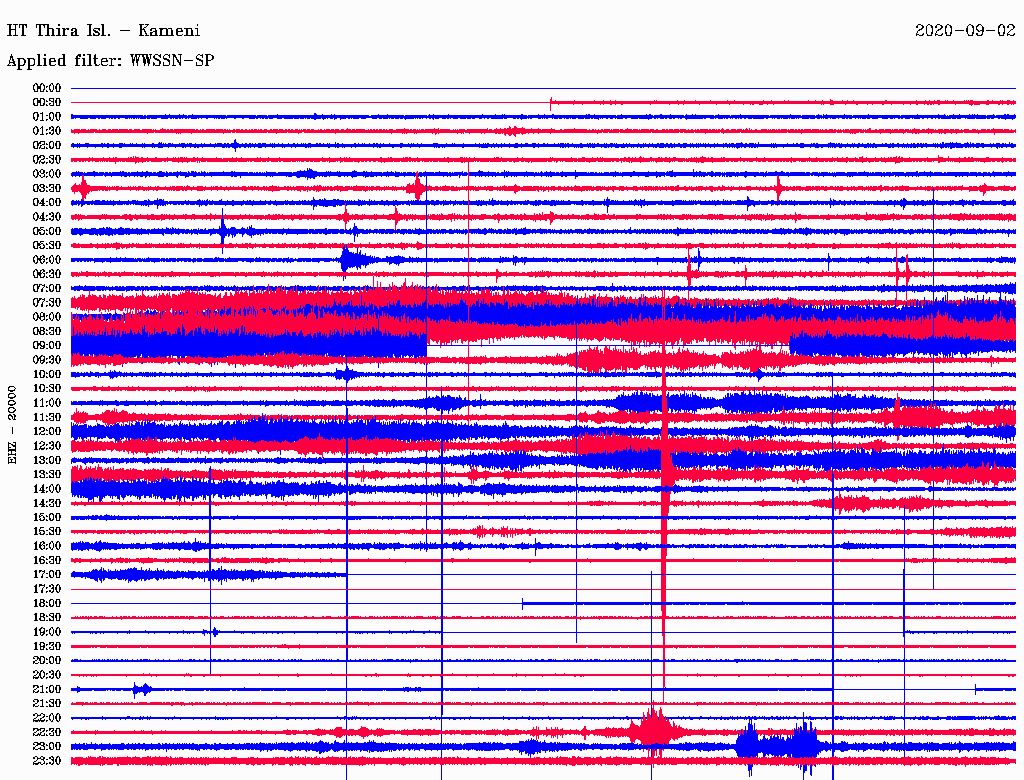Click the 21:00 time label
The image size is (1024, 780).
coord(47,690)
